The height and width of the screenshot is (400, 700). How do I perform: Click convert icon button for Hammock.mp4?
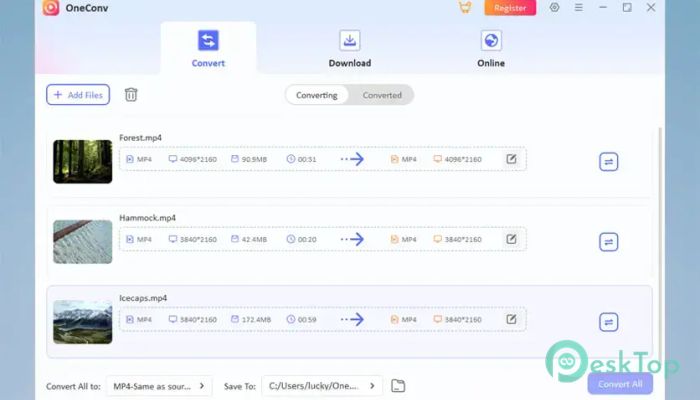[x=608, y=242]
